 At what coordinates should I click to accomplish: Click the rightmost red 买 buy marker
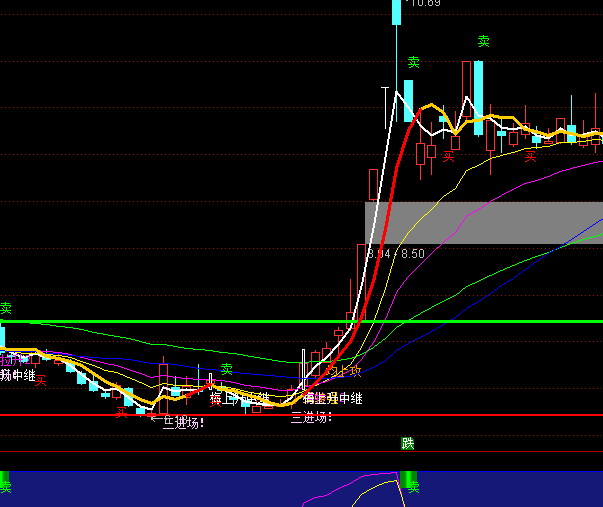(x=531, y=155)
